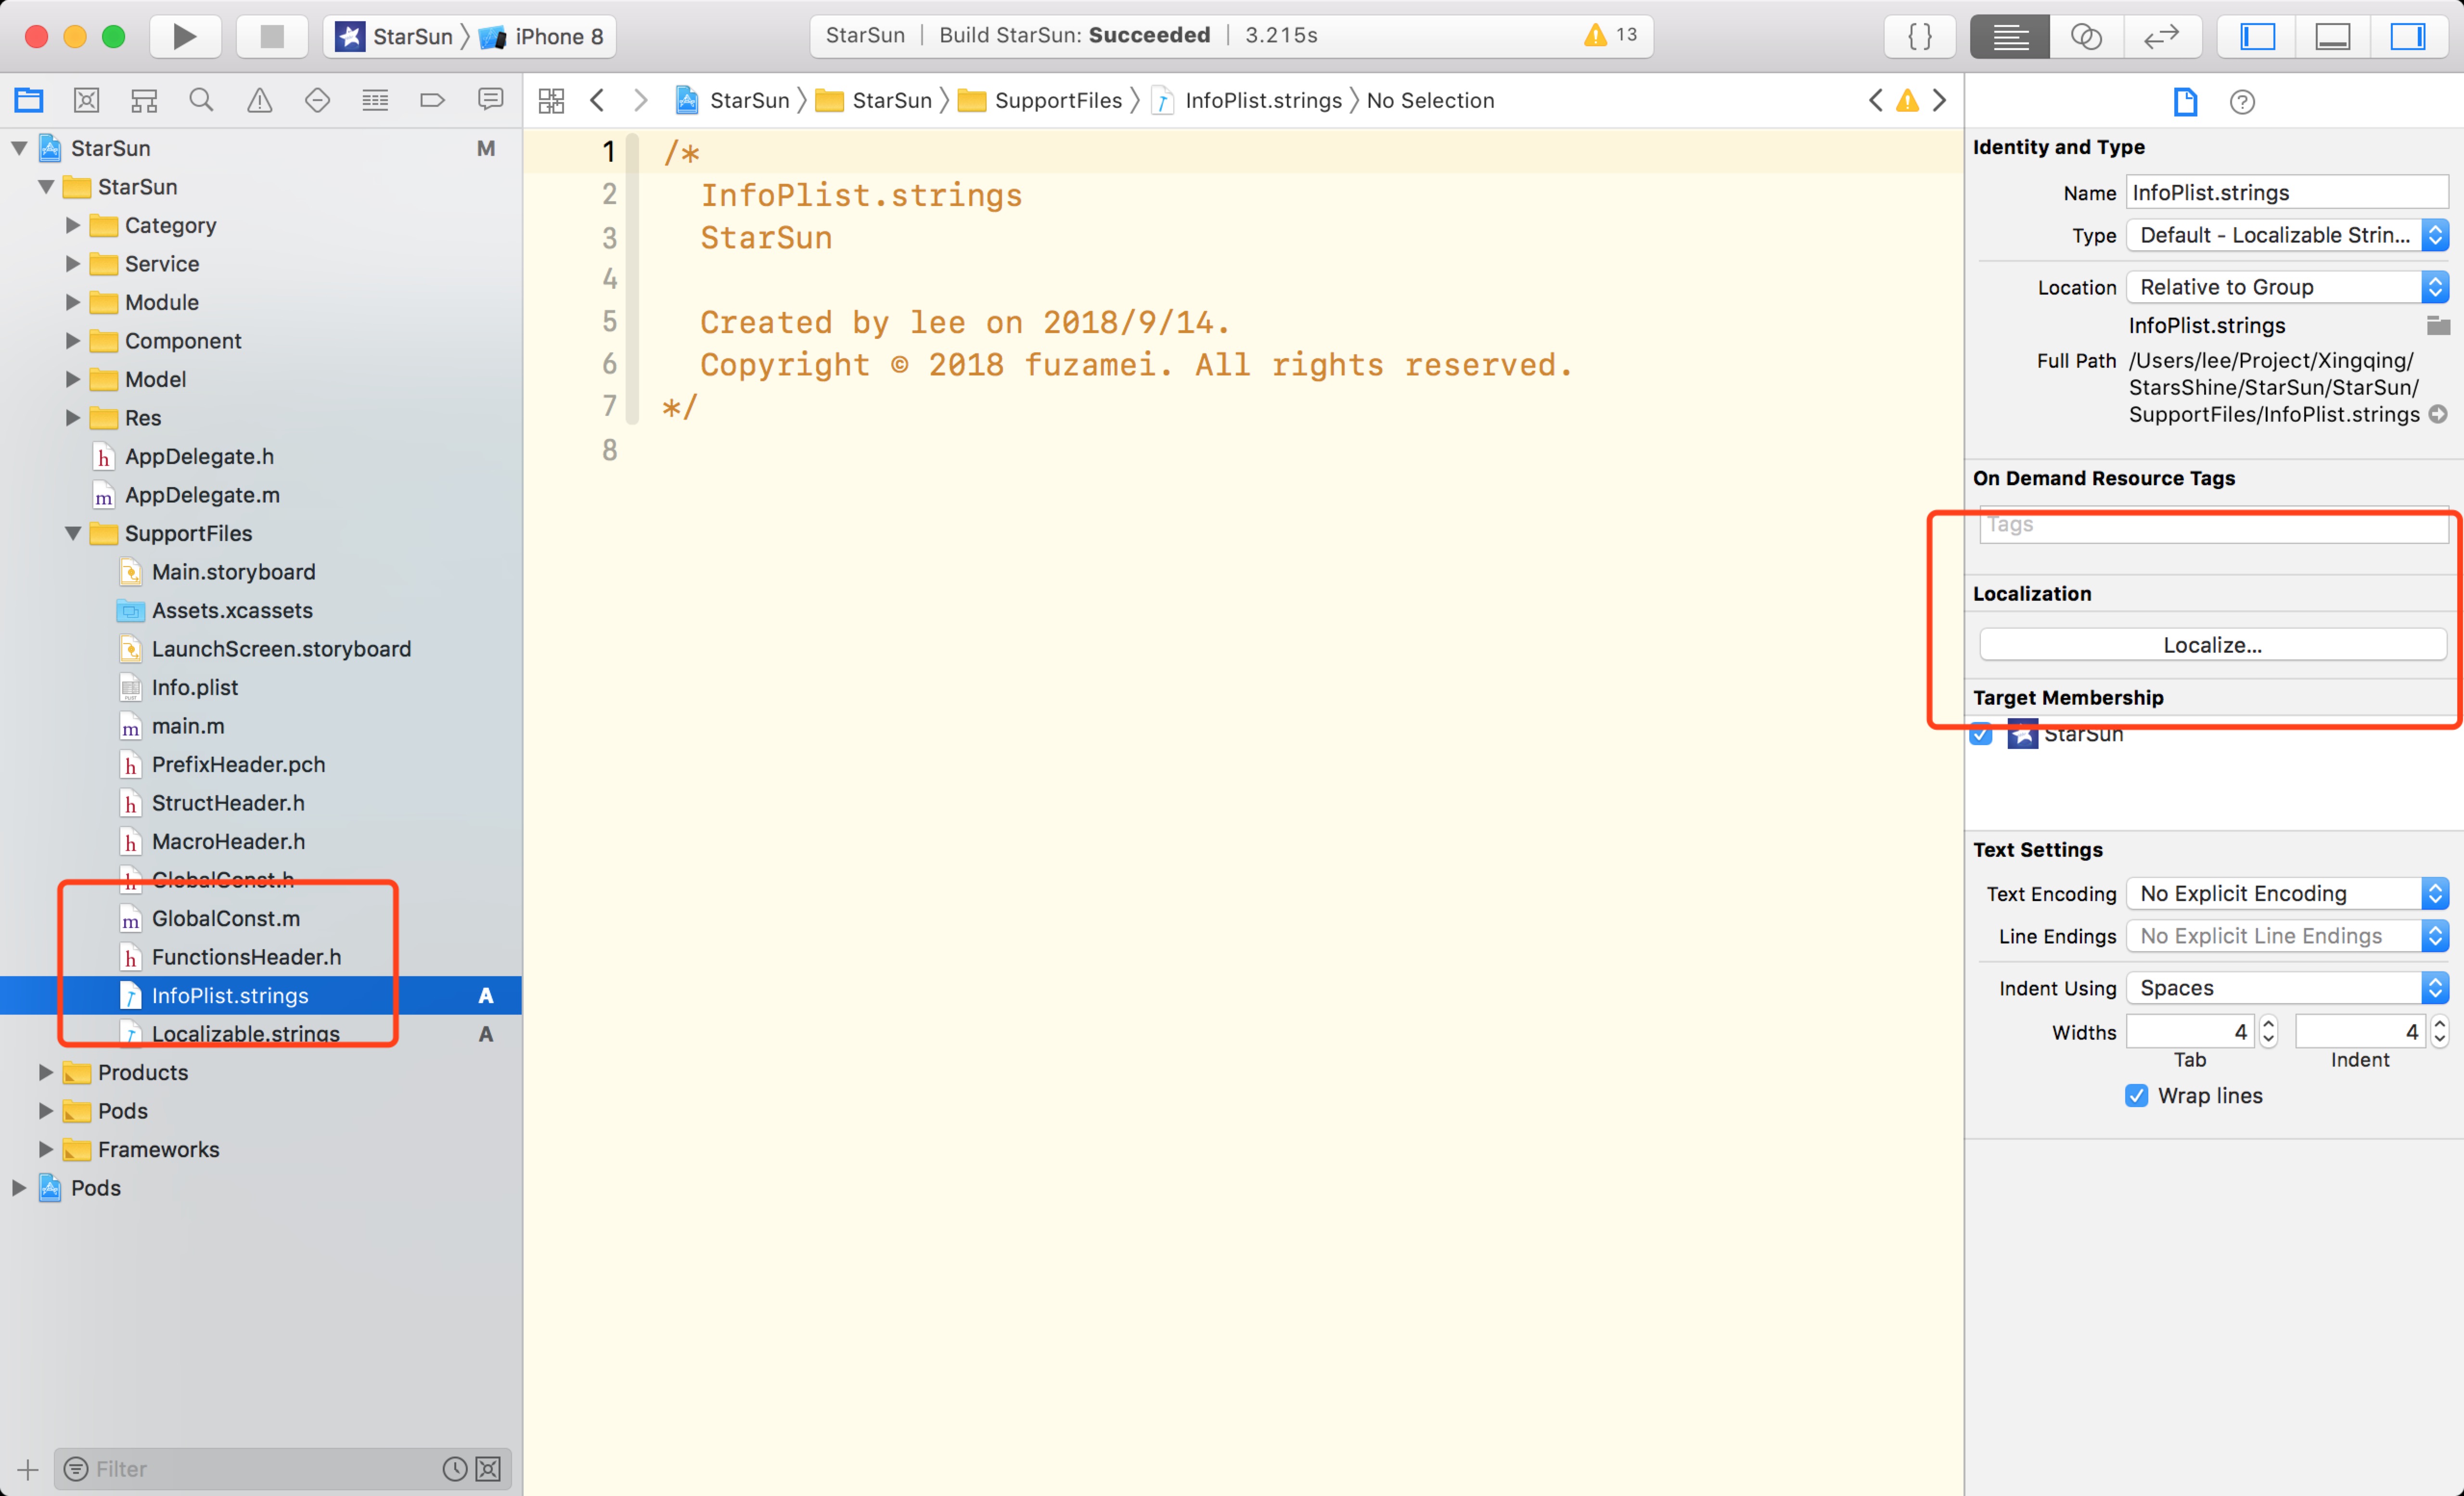Open the Issue navigator warning icon
2464x1496 pixels.
tap(259, 100)
